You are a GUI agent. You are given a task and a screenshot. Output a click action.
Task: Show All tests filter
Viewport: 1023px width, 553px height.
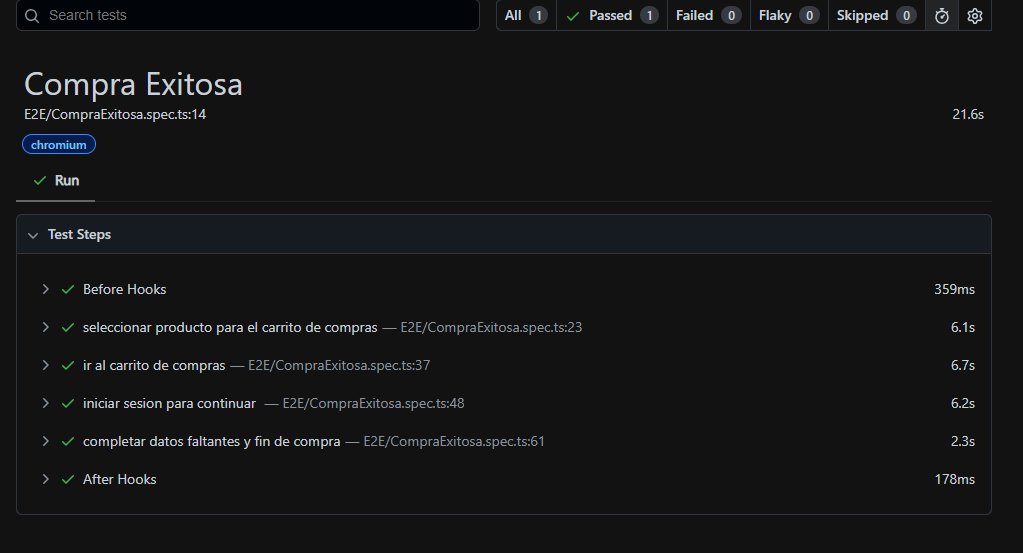coord(525,16)
